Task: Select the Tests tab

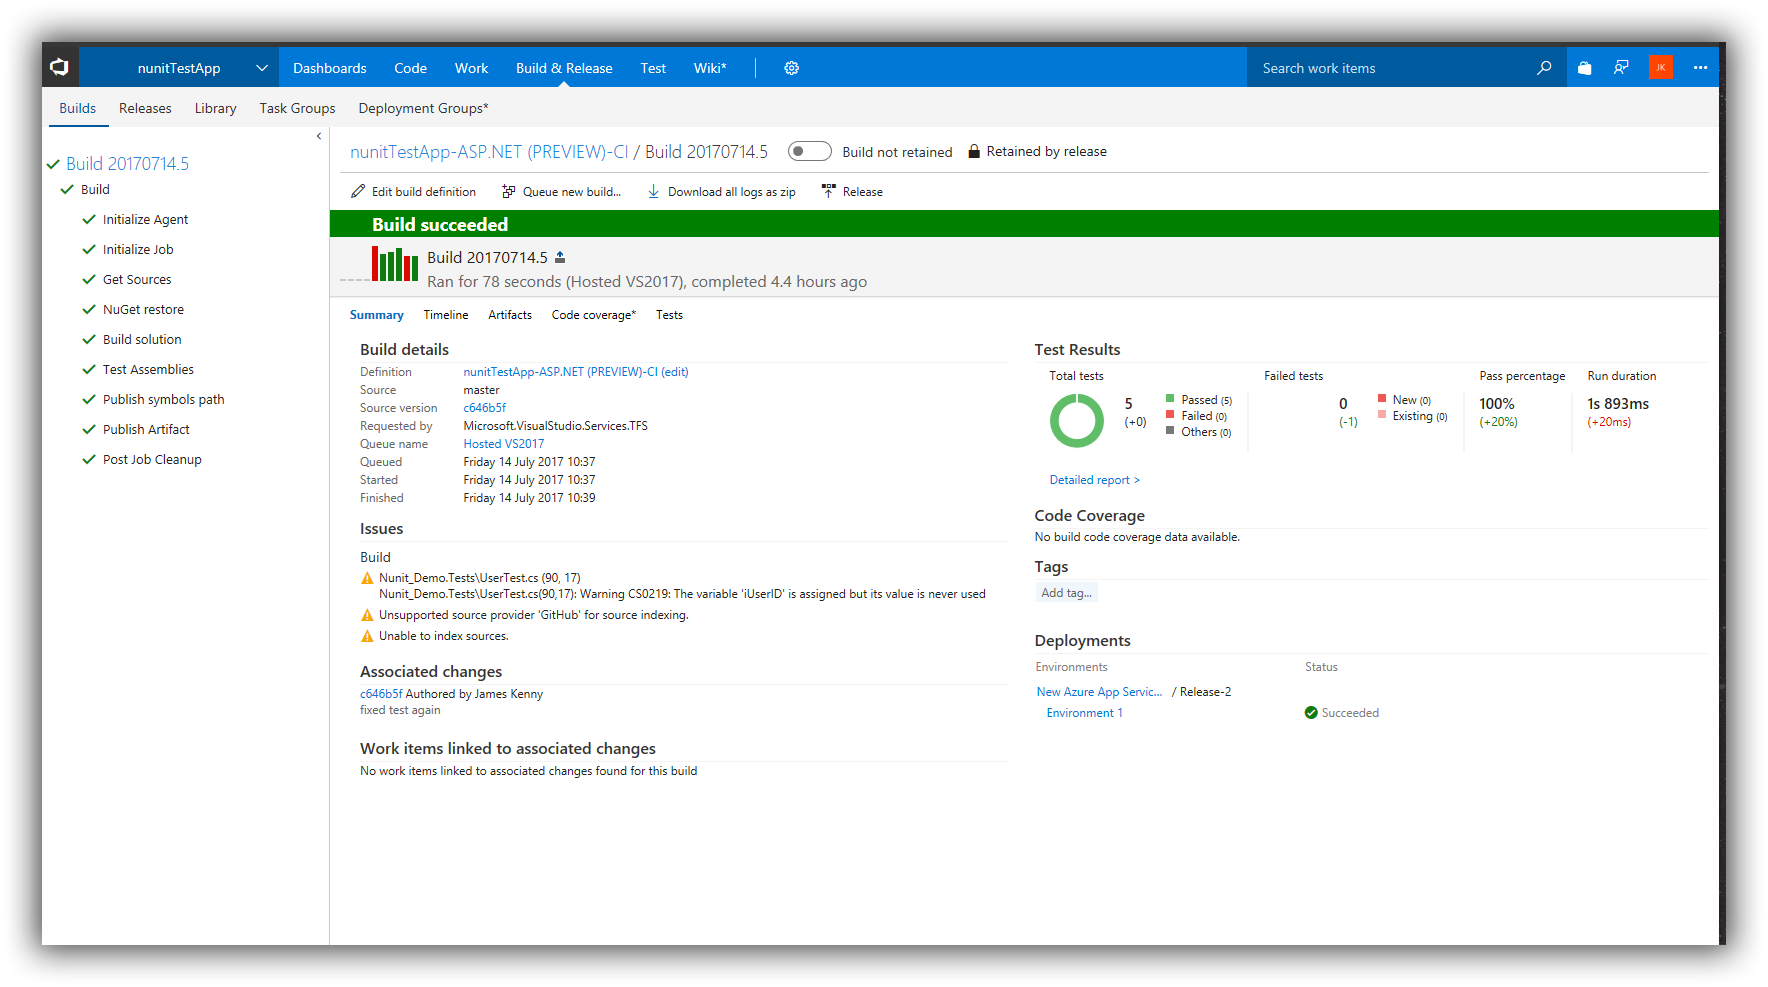Action: click(669, 315)
